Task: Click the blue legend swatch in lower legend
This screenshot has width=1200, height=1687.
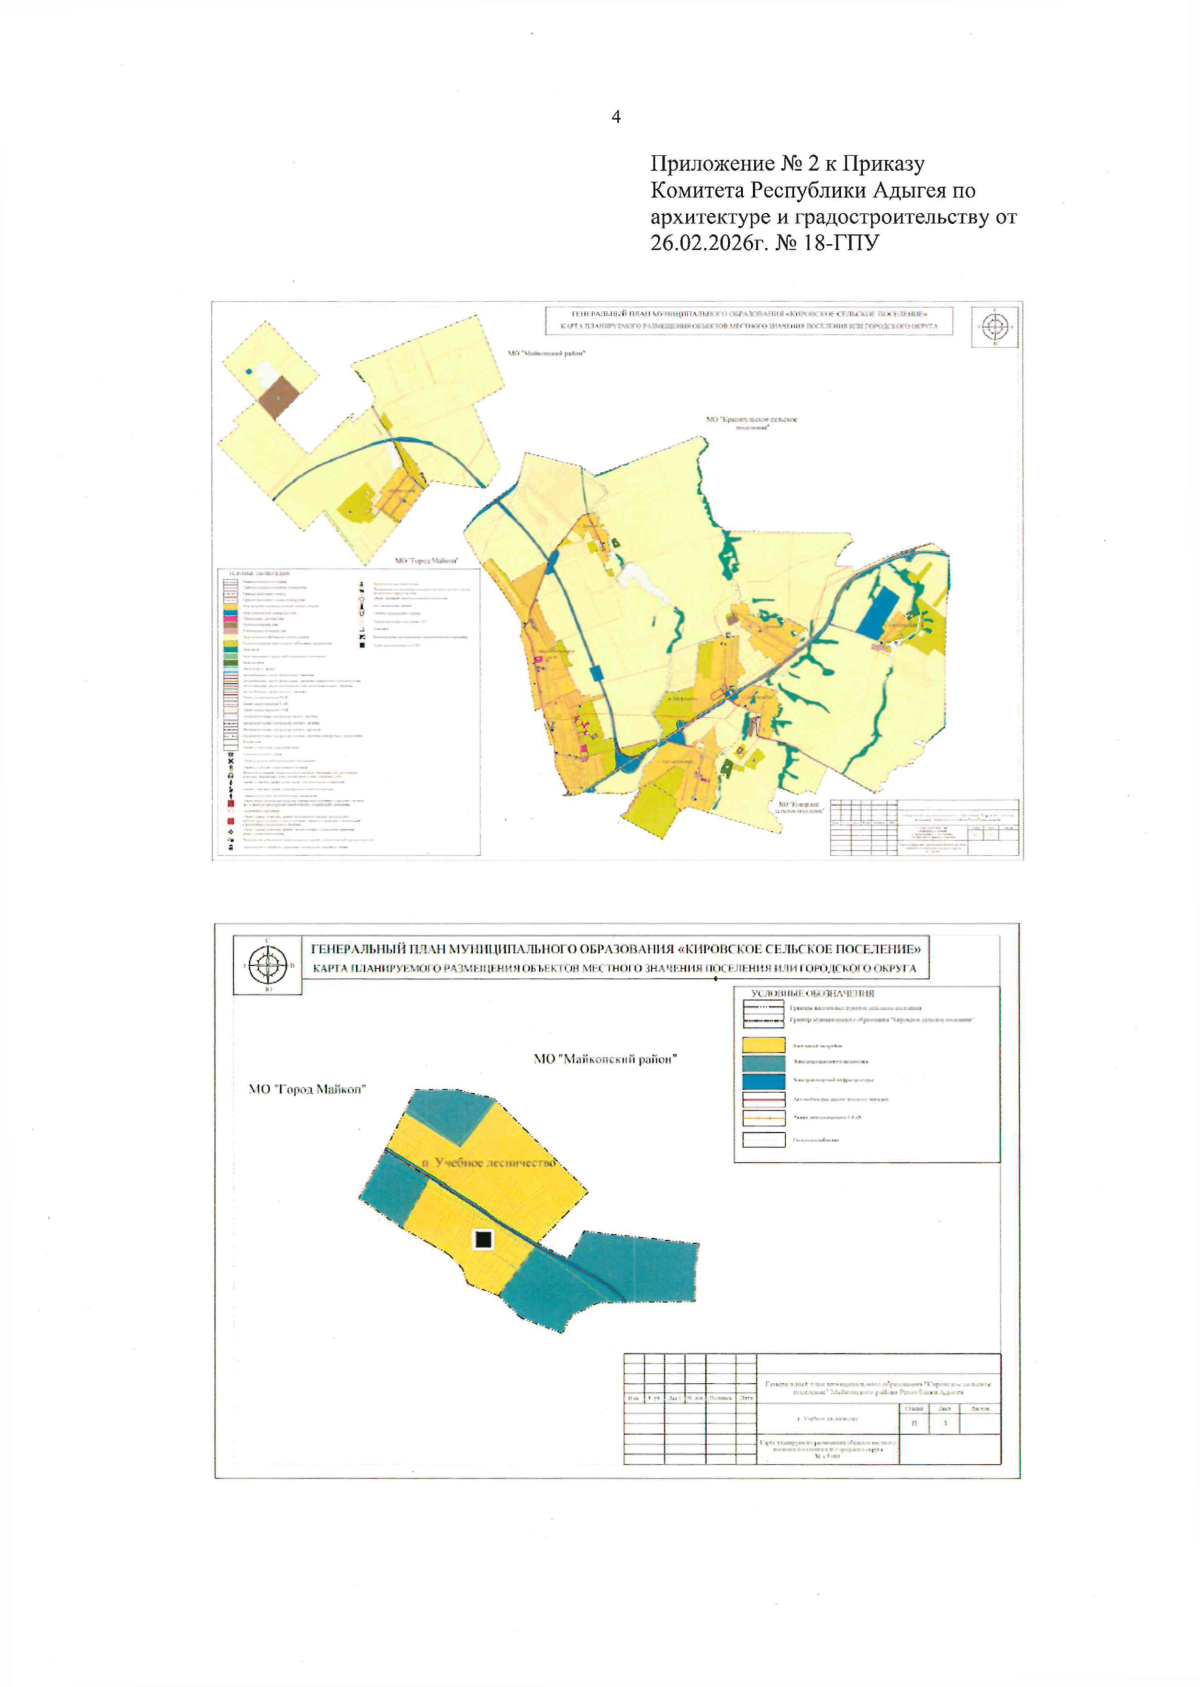Action: pyautogui.click(x=763, y=1080)
